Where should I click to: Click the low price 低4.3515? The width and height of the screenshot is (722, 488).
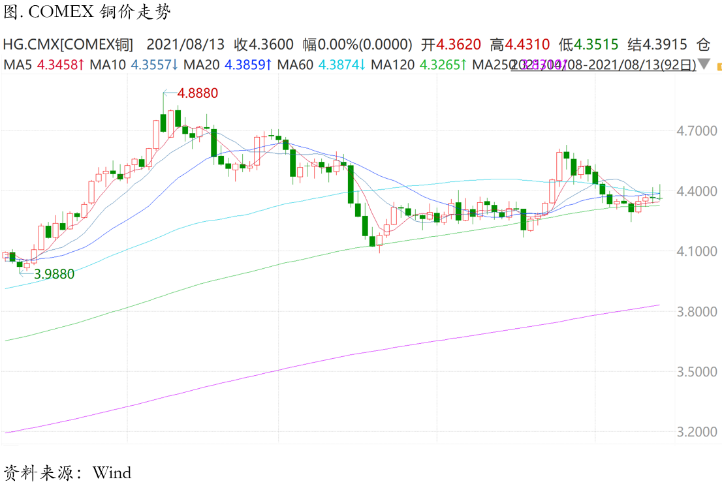coord(588,45)
